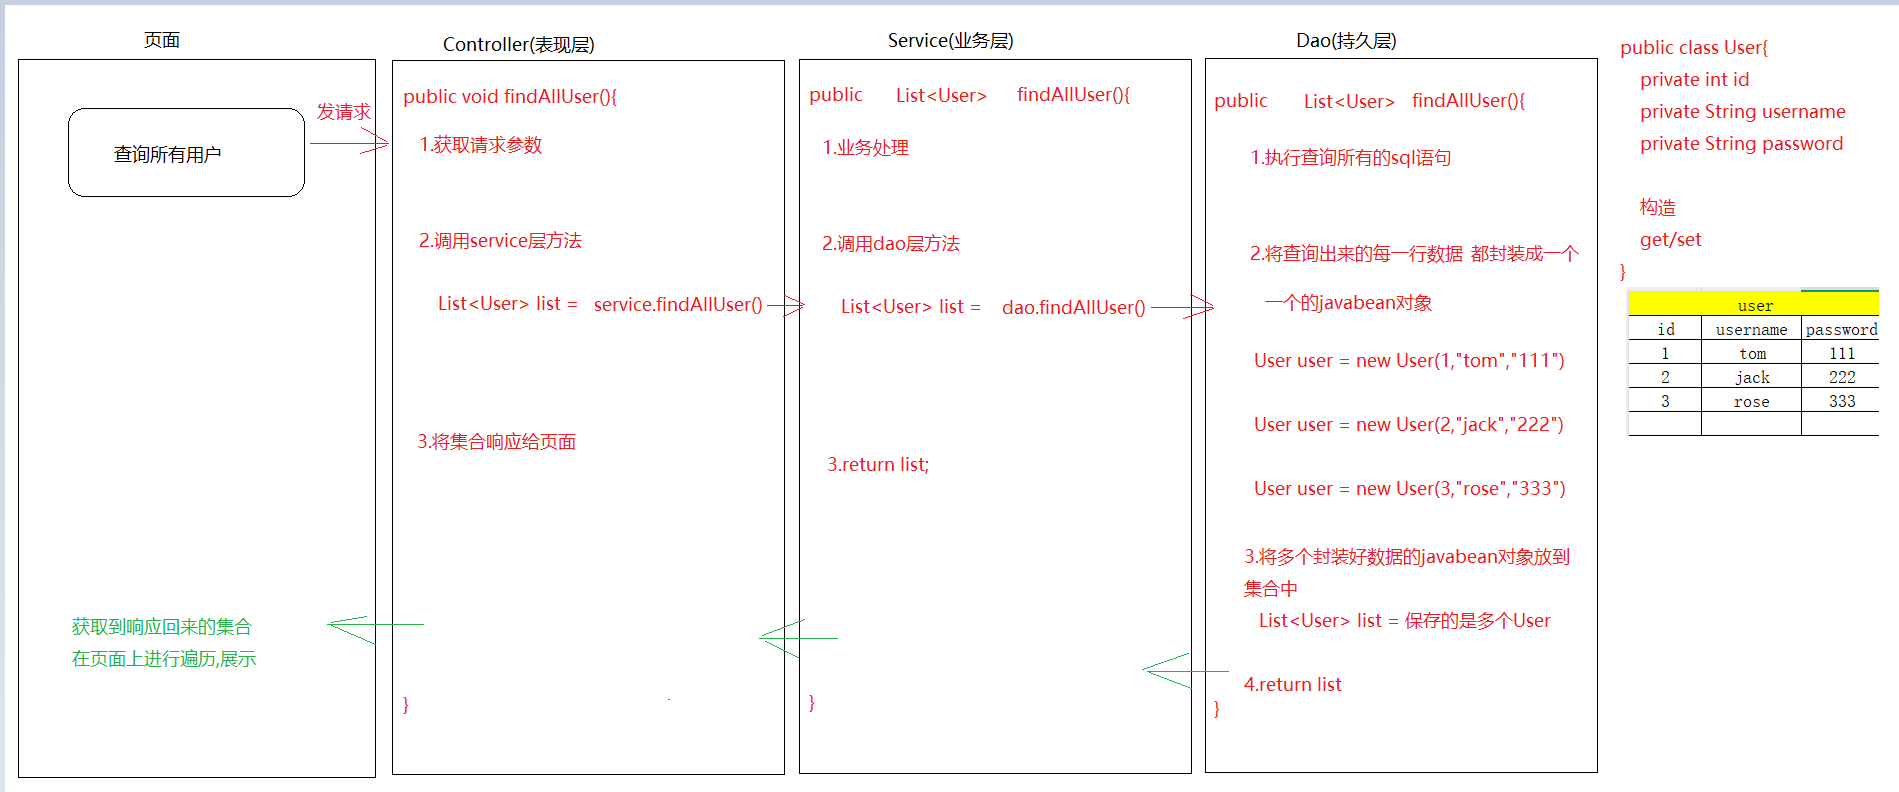Click the table cell containing tom
This screenshot has height=792, width=1899.
1751,353
